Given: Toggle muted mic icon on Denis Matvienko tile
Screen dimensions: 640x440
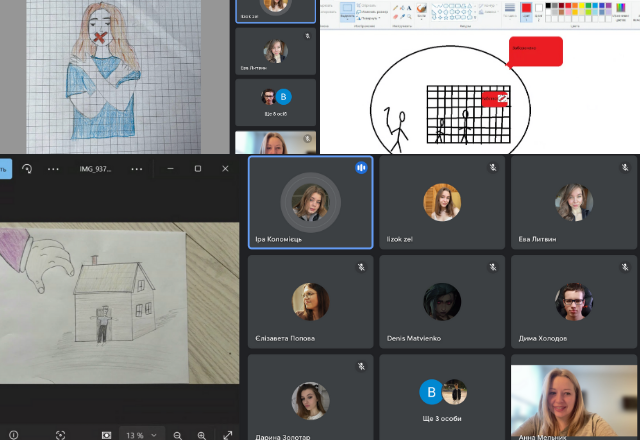Looking at the screenshot, I should tap(492, 268).
